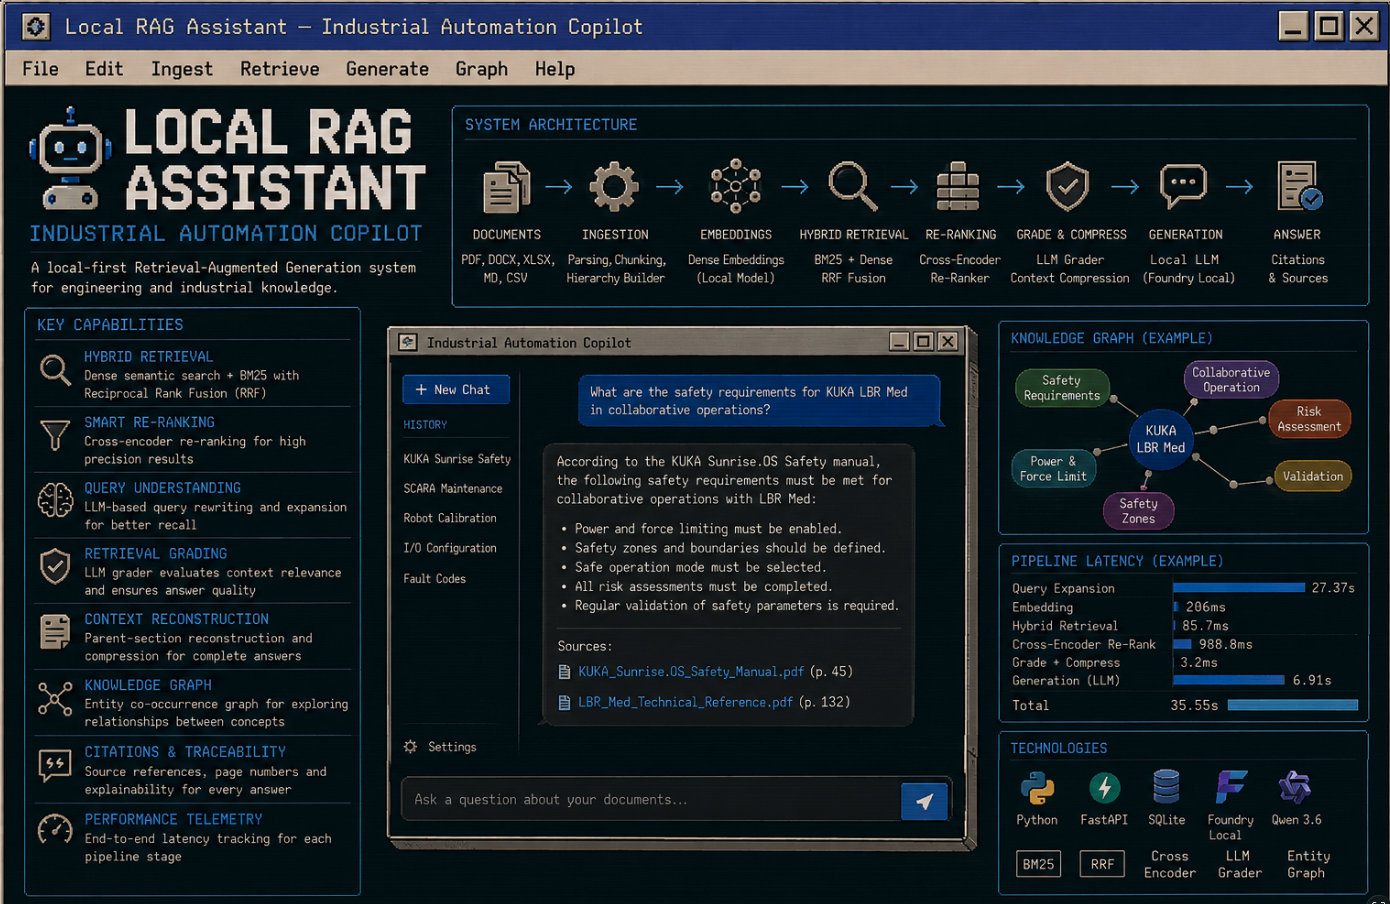Open the Graph menu
Image resolution: width=1390 pixels, height=904 pixels.
coord(481,69)
